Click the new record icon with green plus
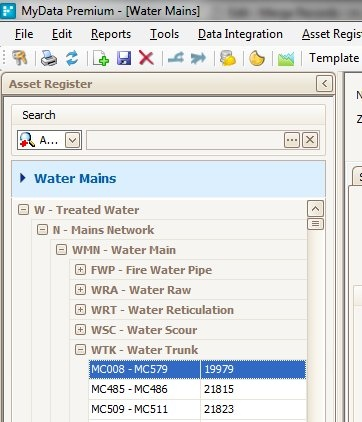Screen dimensions: 362x422 coord(101,58)
